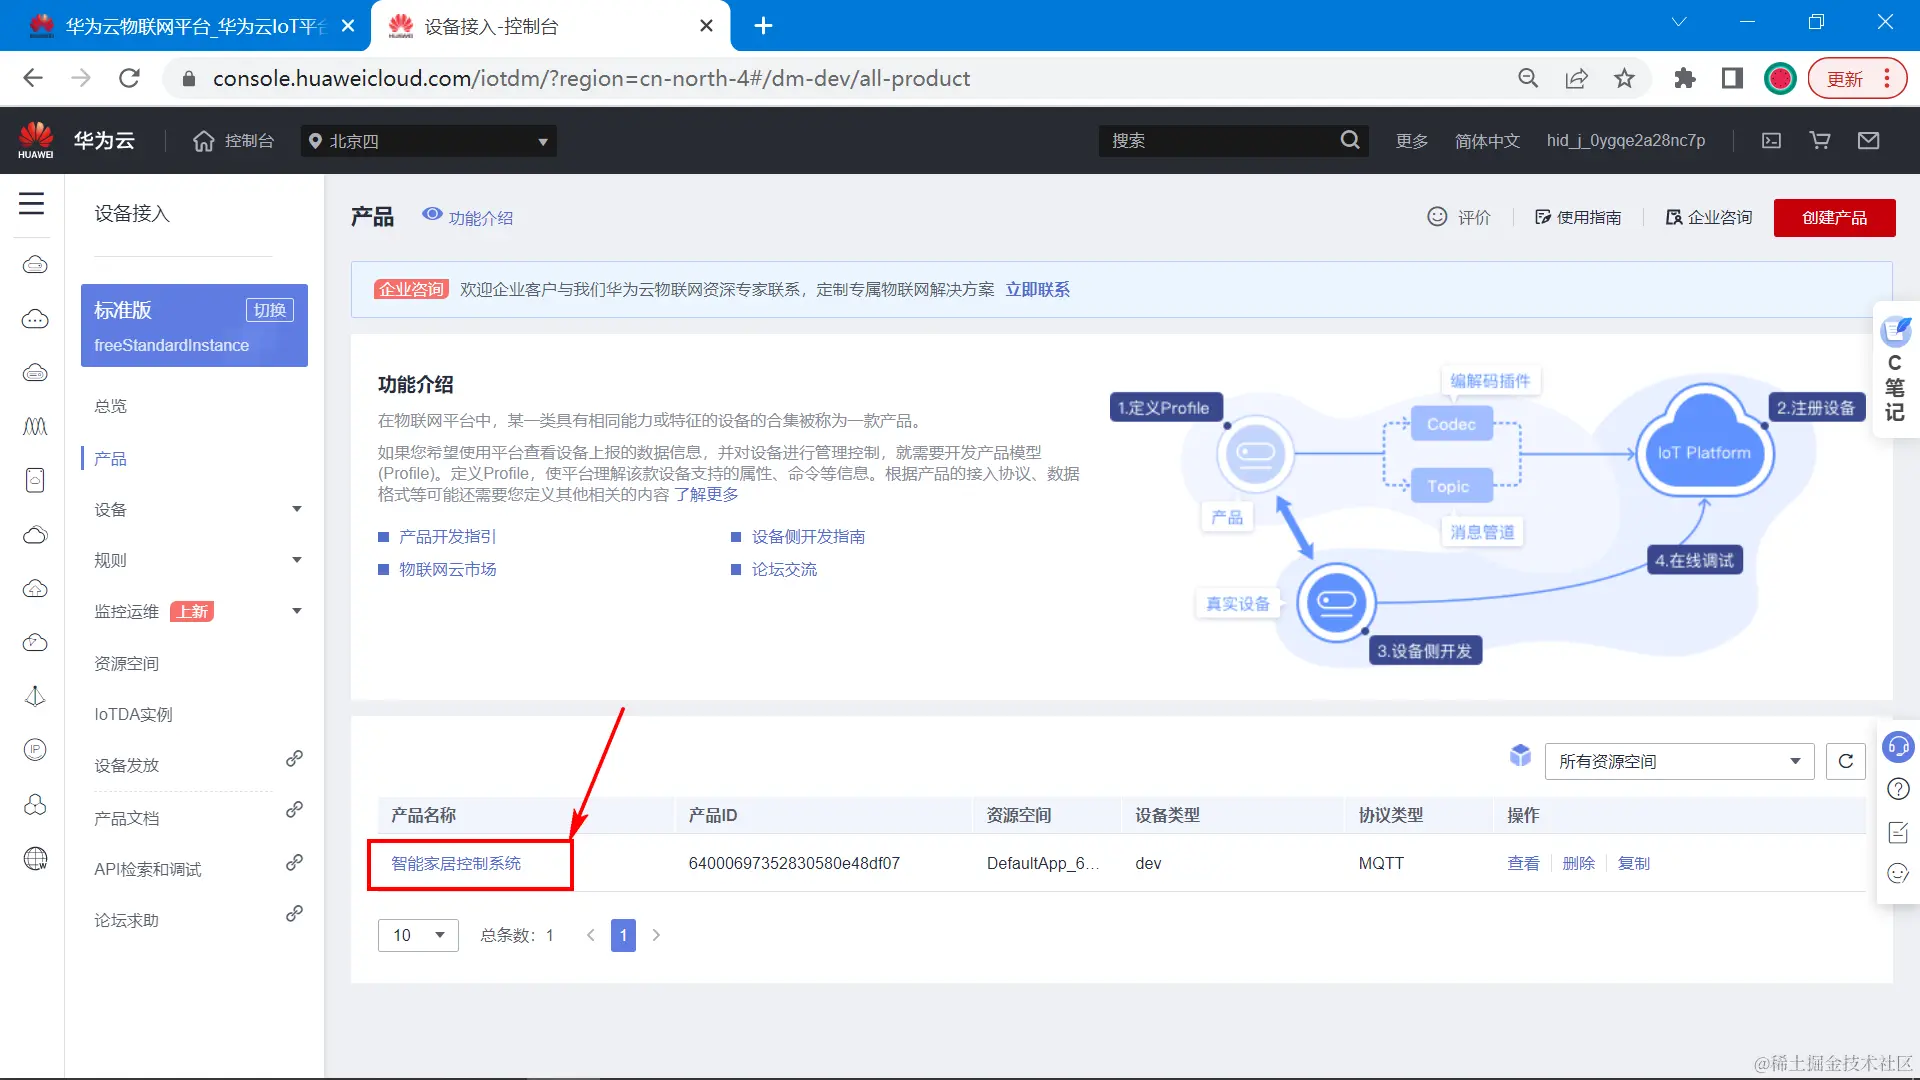Open 论坛交流 link

point(784,569)
